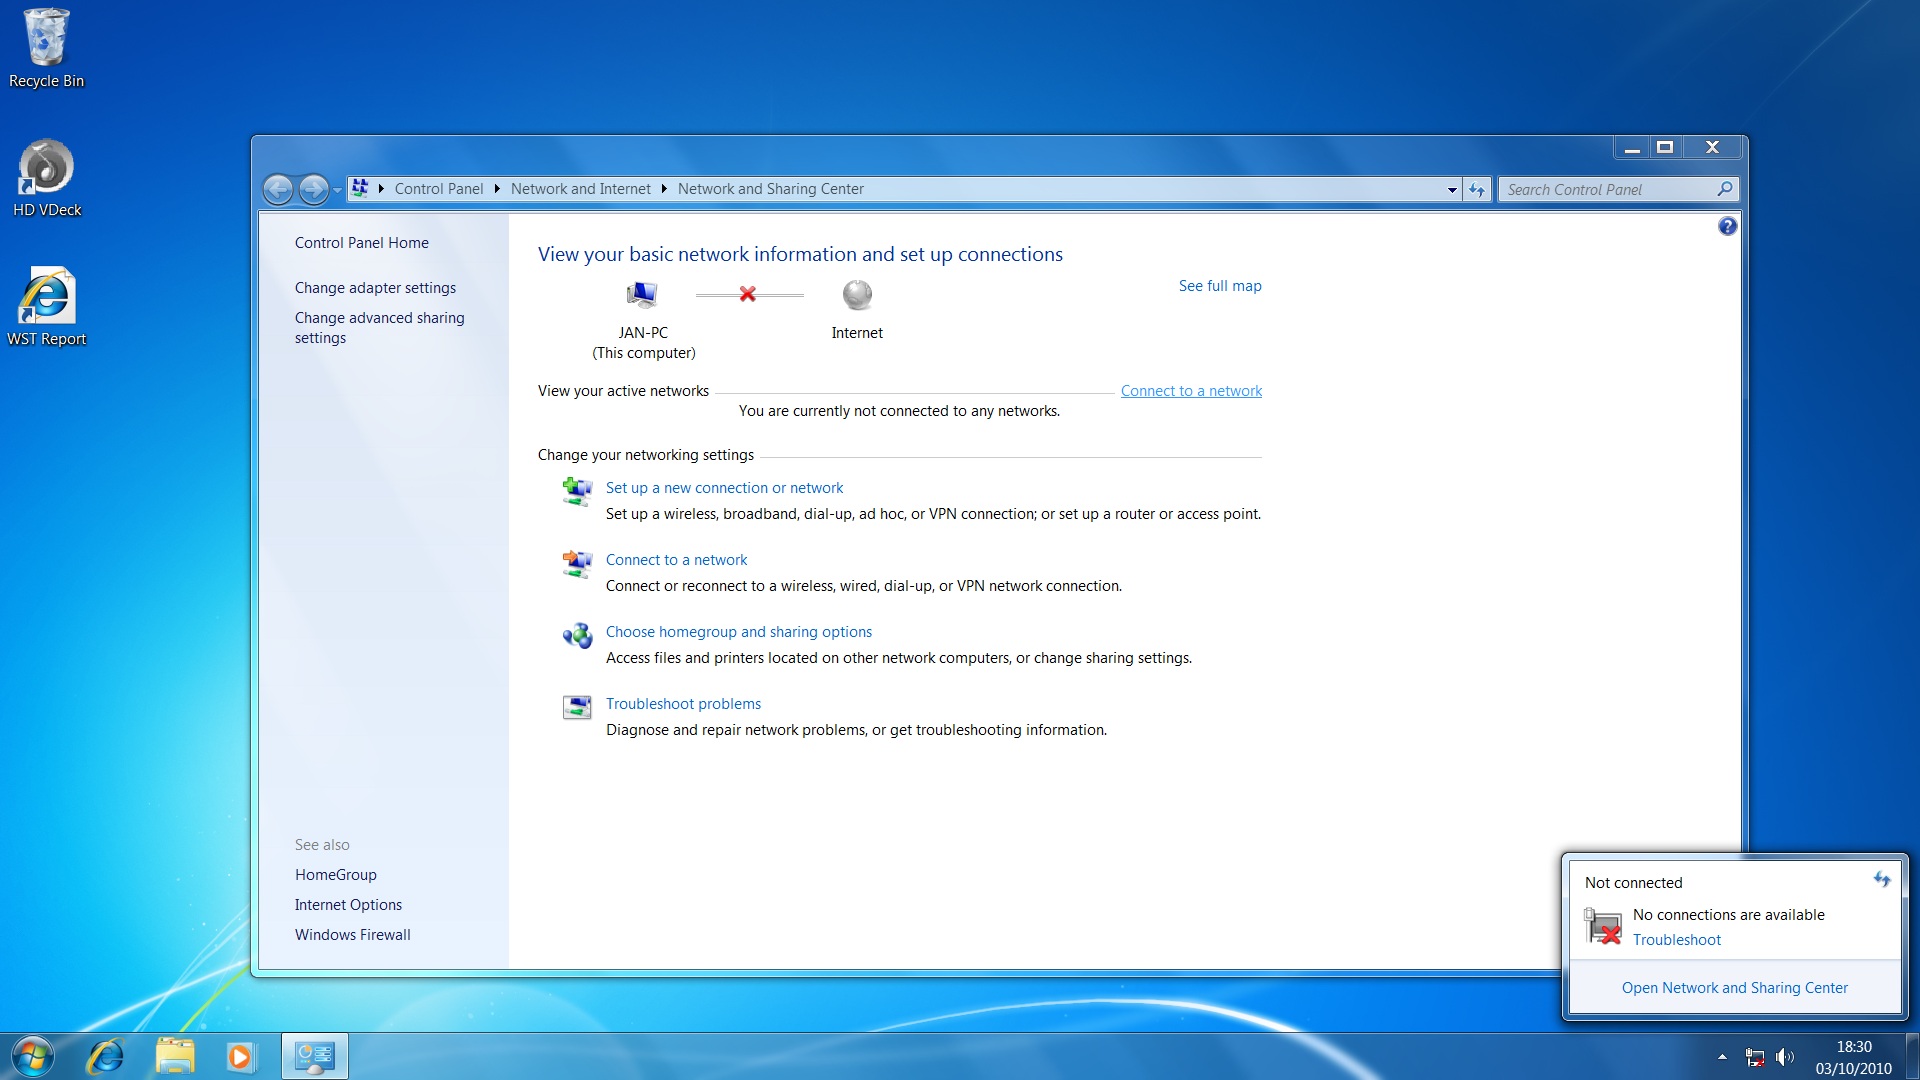Go back with the Back arrow button
This screenshot has height=1080, width=1920.
(x=278, y=189)
